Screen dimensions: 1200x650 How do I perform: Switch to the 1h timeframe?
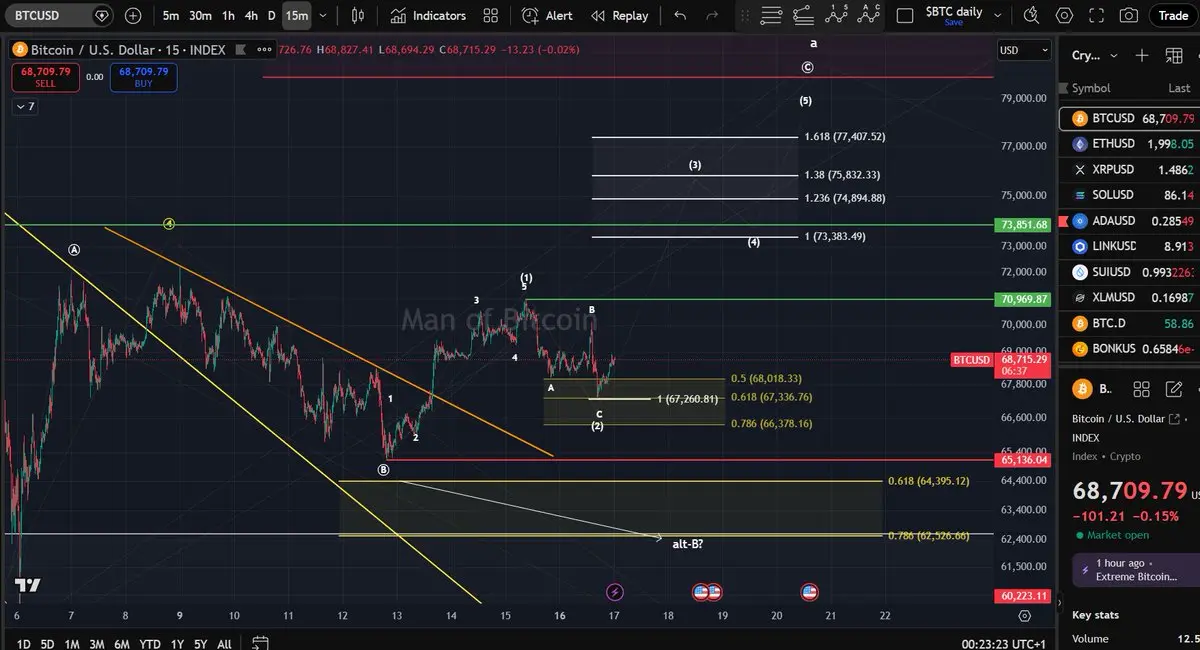tap(229, 16)
